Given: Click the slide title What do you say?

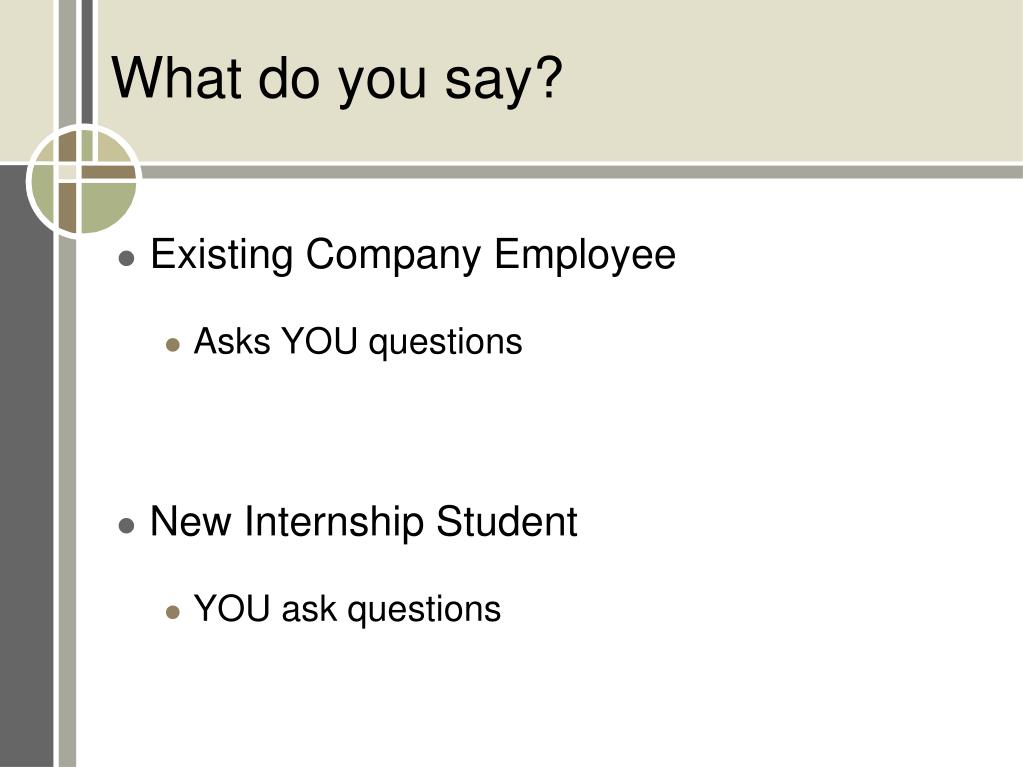Looking at the screenshot, I should tap(337, 80).
